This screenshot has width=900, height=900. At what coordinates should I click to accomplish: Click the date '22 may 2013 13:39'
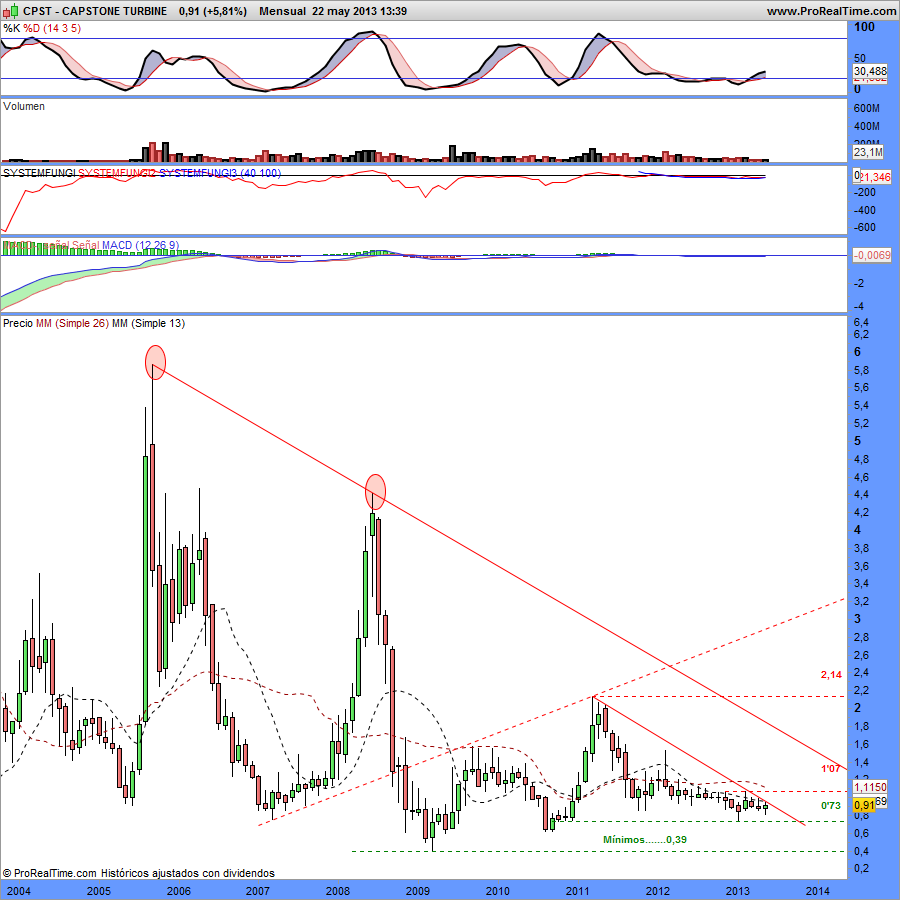[360, 11]
